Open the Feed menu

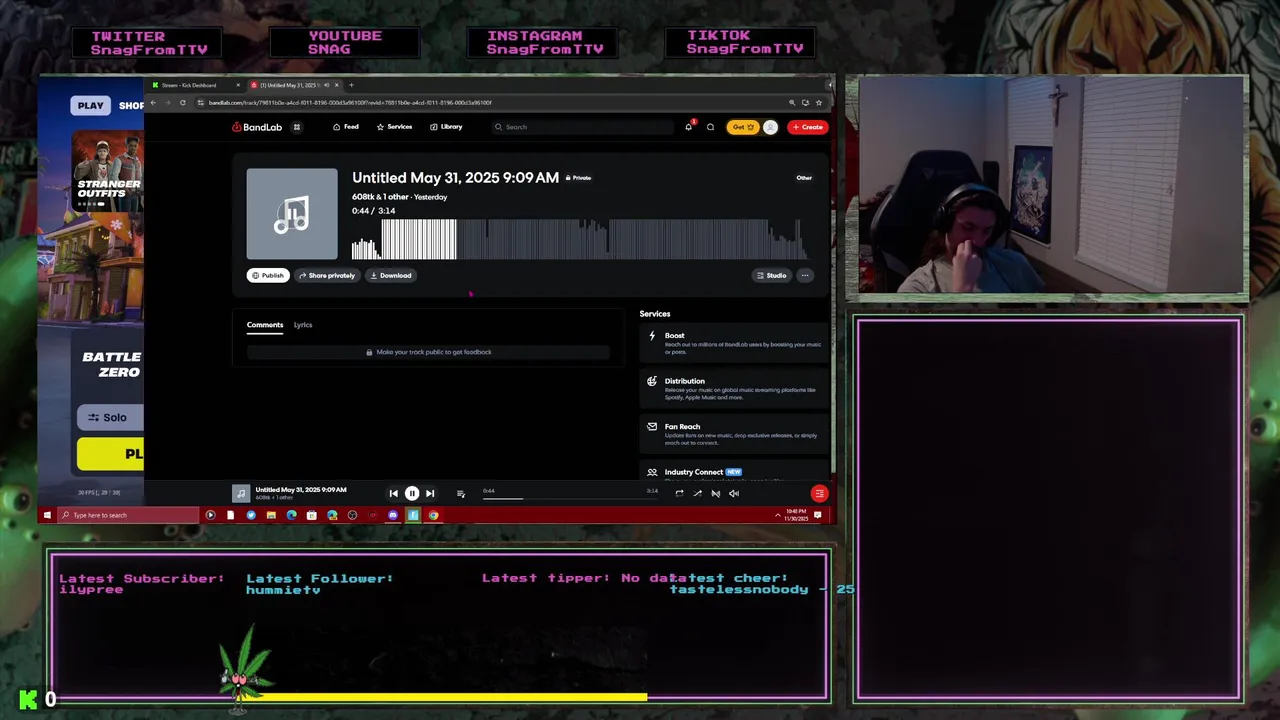point(346,127)
